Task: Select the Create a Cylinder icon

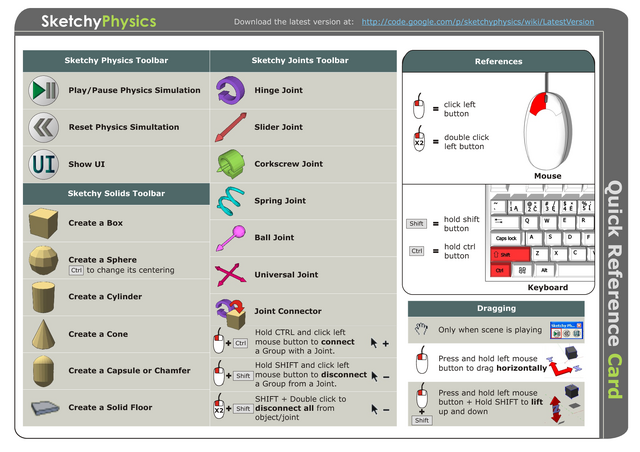Action: tap(43, 297)
